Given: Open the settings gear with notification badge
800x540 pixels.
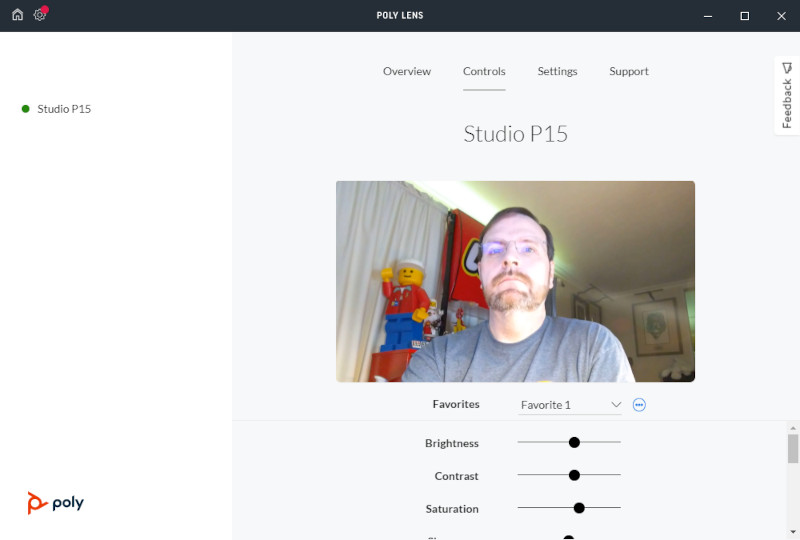Looking at the screenshot, I should pyautogui.click(x=40, y=14).
